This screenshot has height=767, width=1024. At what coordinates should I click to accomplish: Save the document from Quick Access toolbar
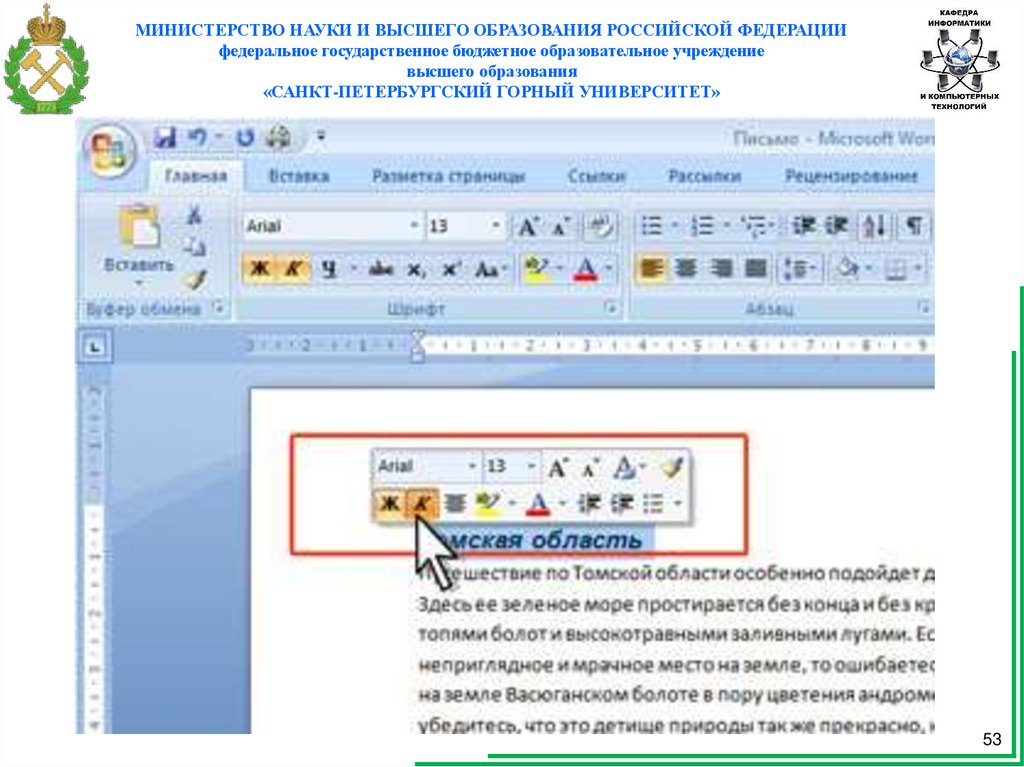pyautogui.click(x=165, y=138)
